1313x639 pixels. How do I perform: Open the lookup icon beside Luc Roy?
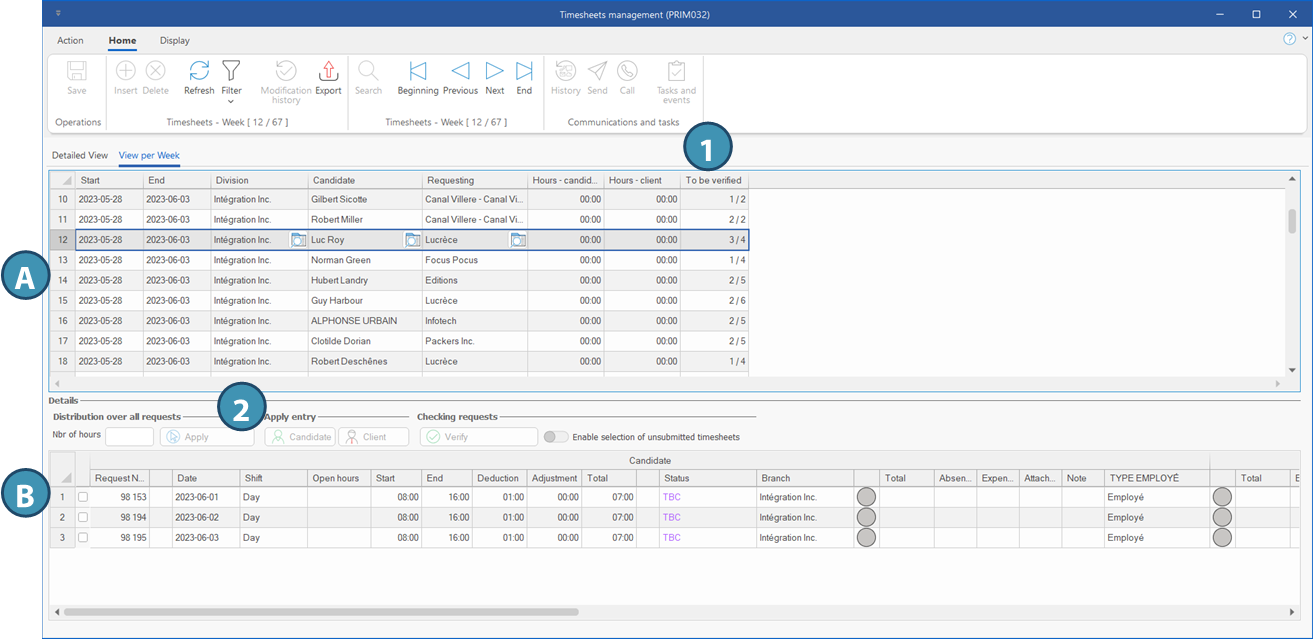(412, 240)
